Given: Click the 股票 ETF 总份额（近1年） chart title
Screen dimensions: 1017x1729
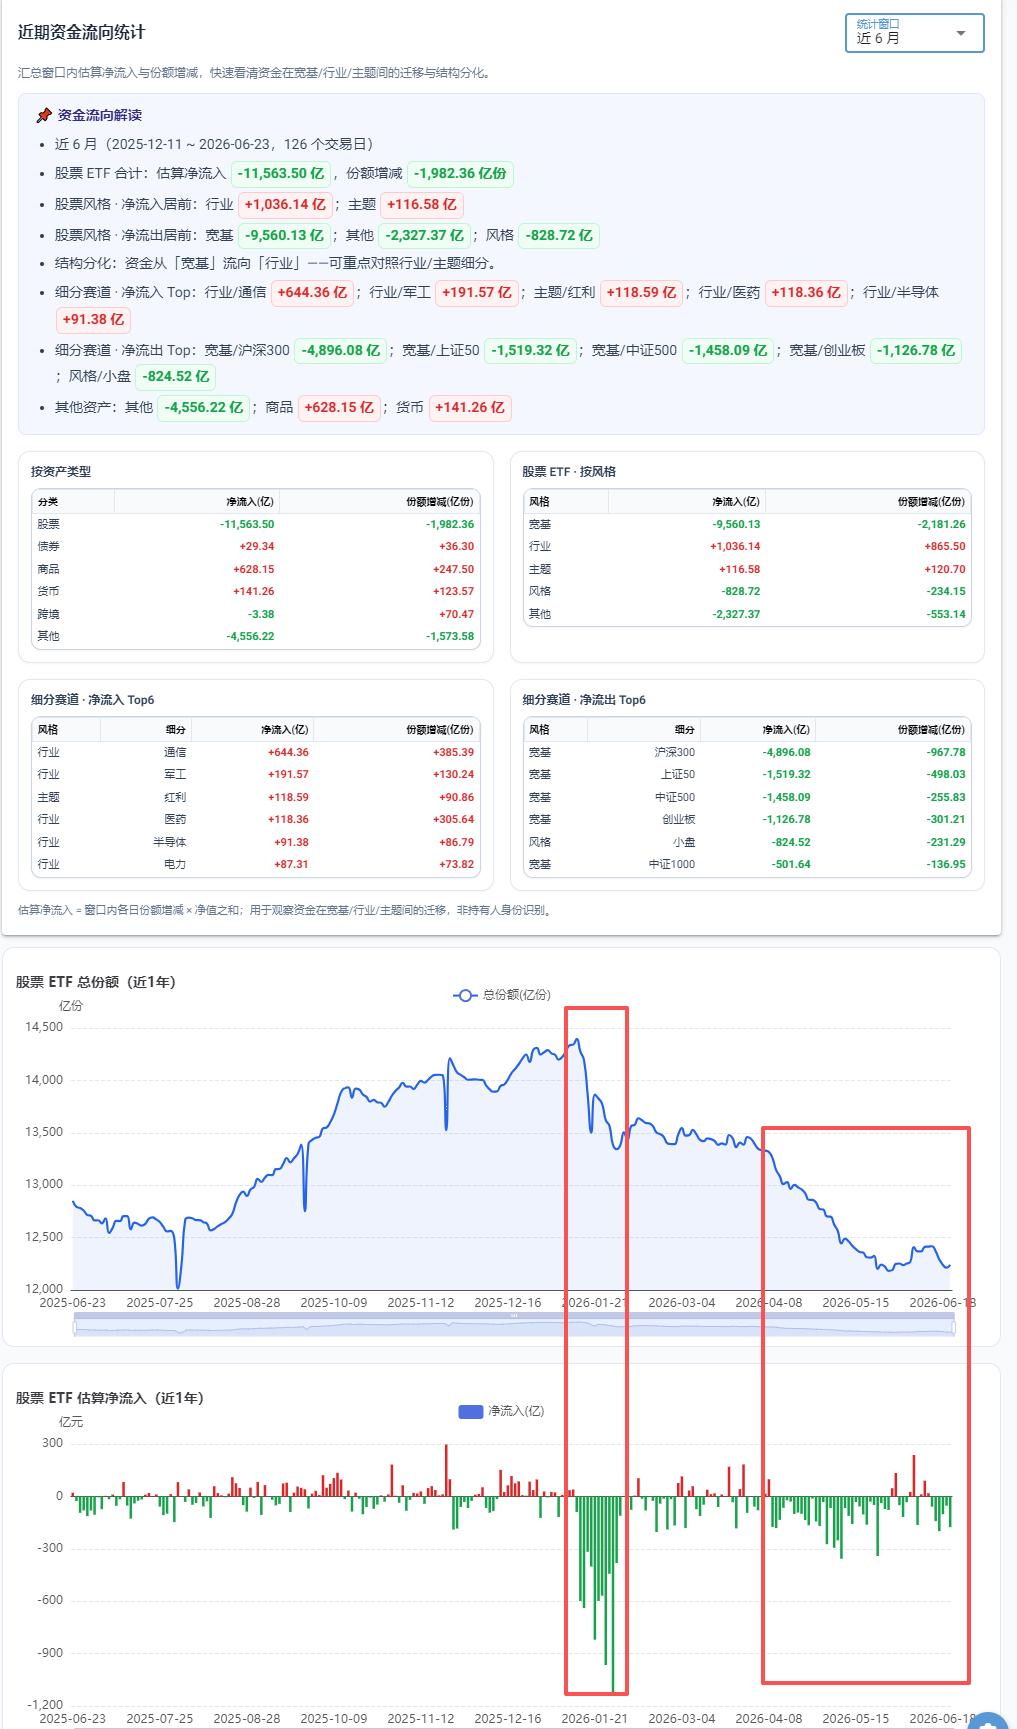Looking at the screenshot, I should point(96,983).
